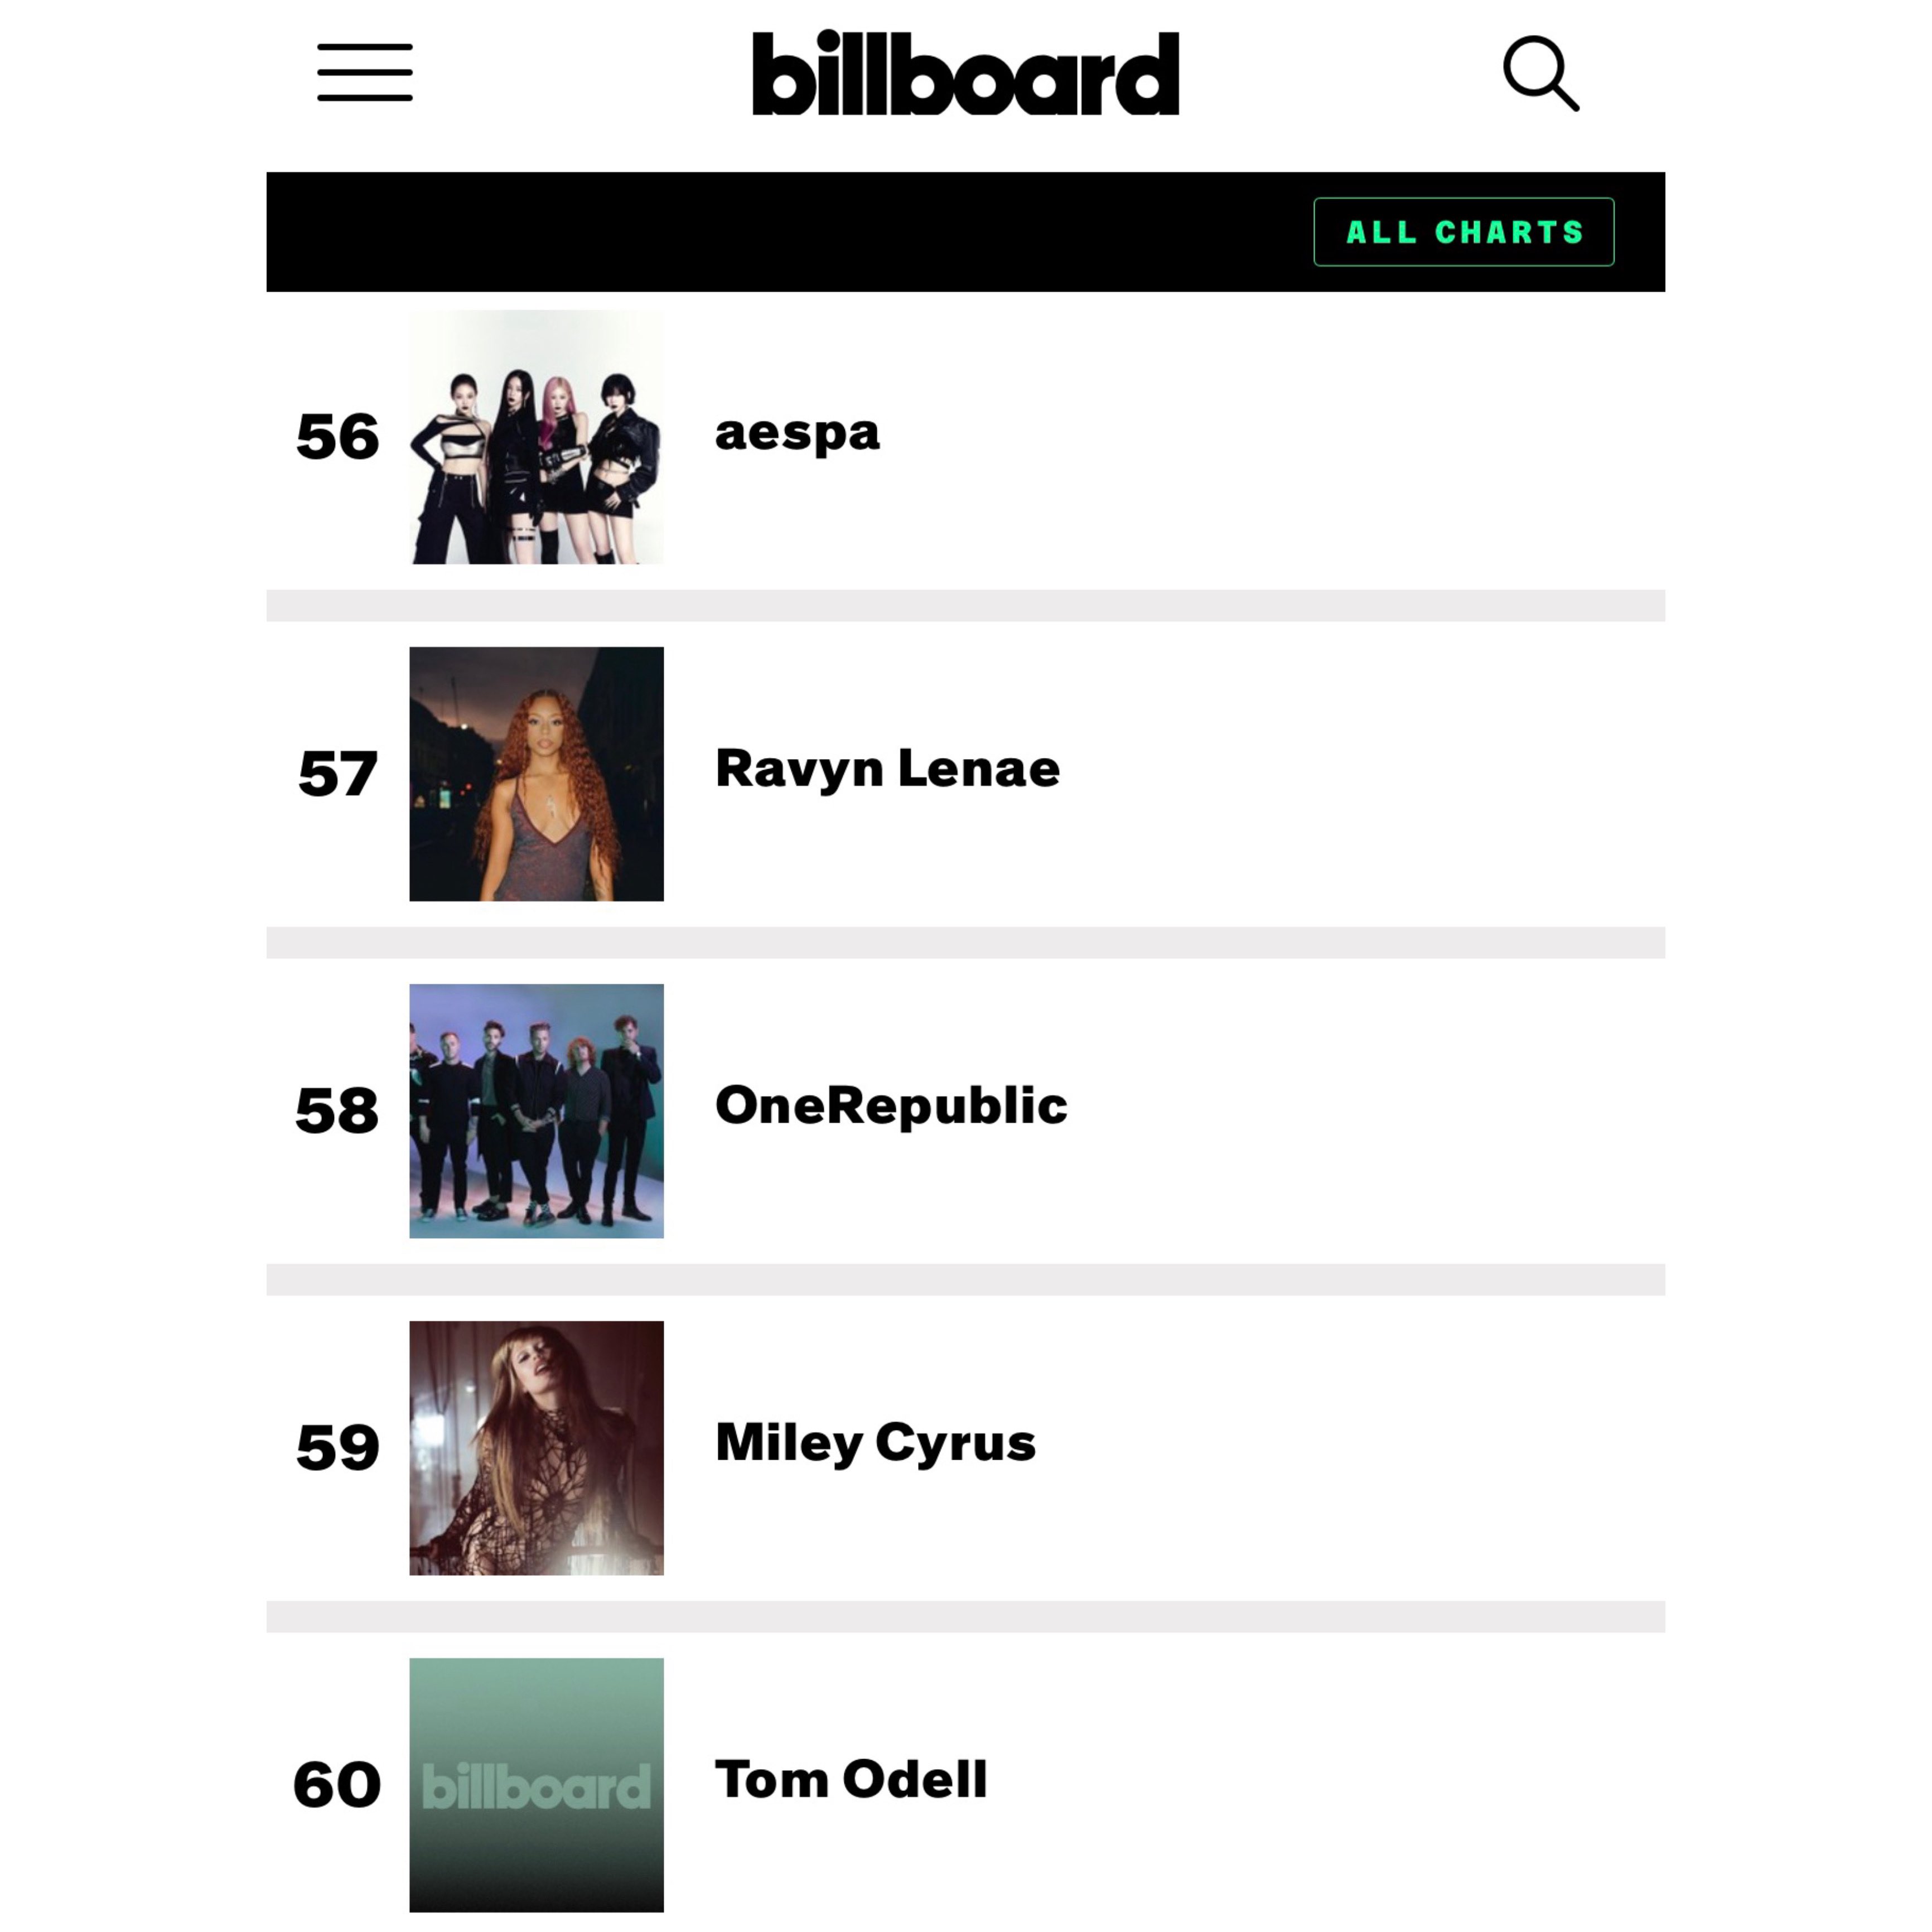The height and width of the screenshot is (1932, 1932).
Task: Open the OneRepublic artist link
Action: pyautogui.click(x=891, y=1105)
